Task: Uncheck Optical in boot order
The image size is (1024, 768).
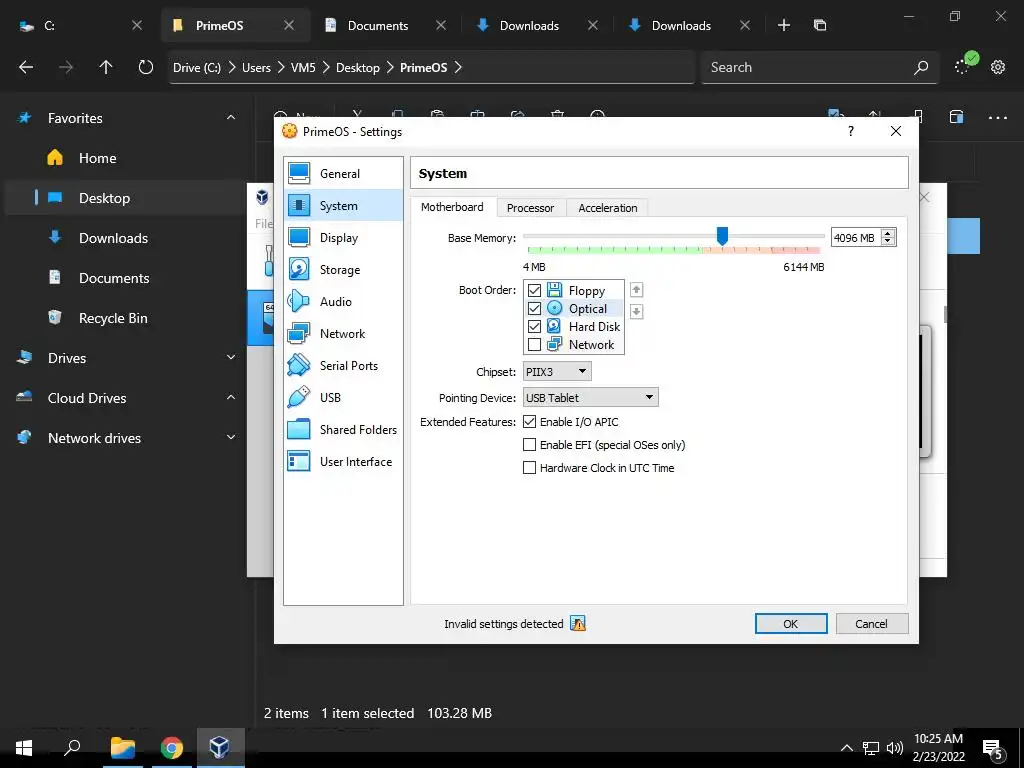Action: 534,308
